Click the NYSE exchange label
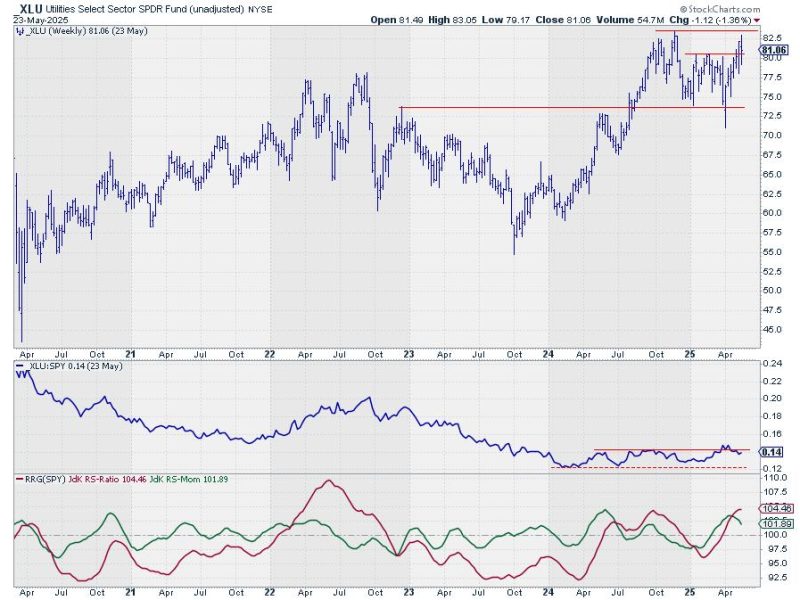This screenshot has width=800, height=600. (260, 9)
